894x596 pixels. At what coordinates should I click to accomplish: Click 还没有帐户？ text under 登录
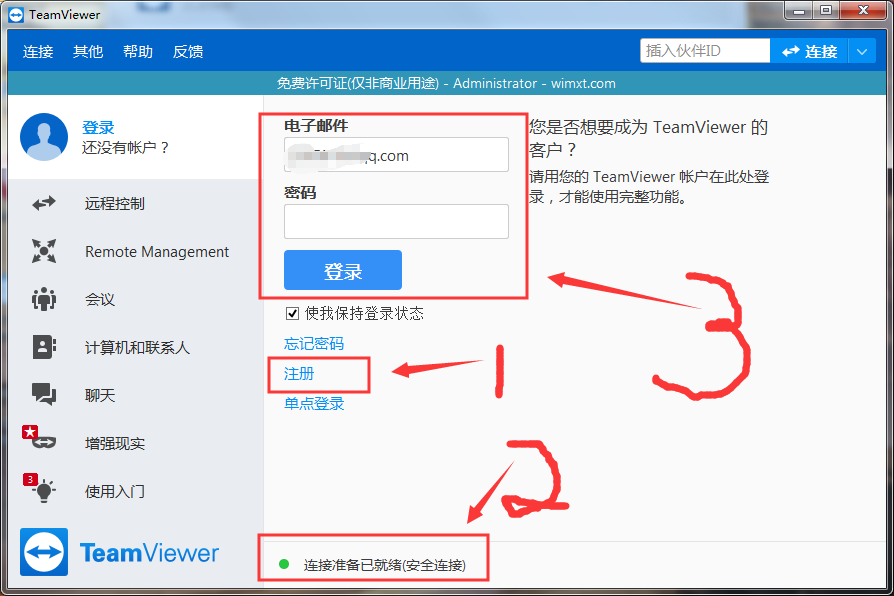[125, 148]
